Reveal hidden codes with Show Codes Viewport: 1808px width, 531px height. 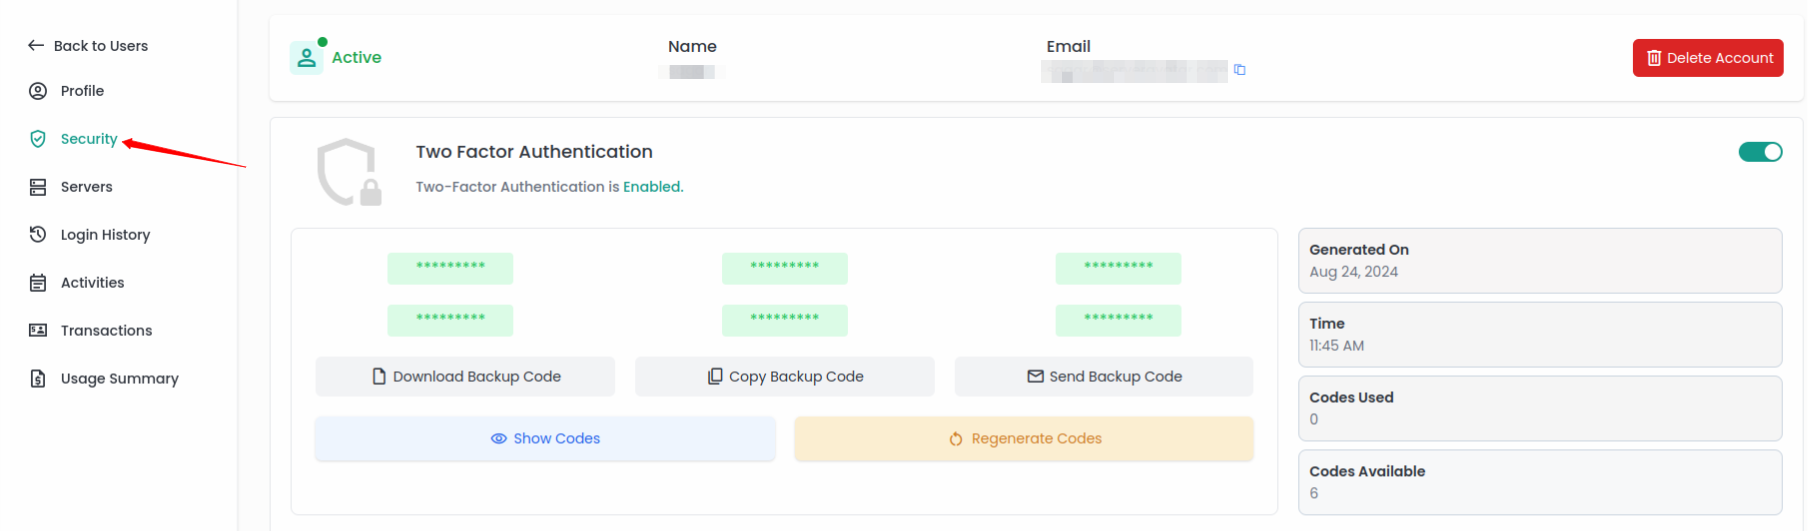[545, 439]
